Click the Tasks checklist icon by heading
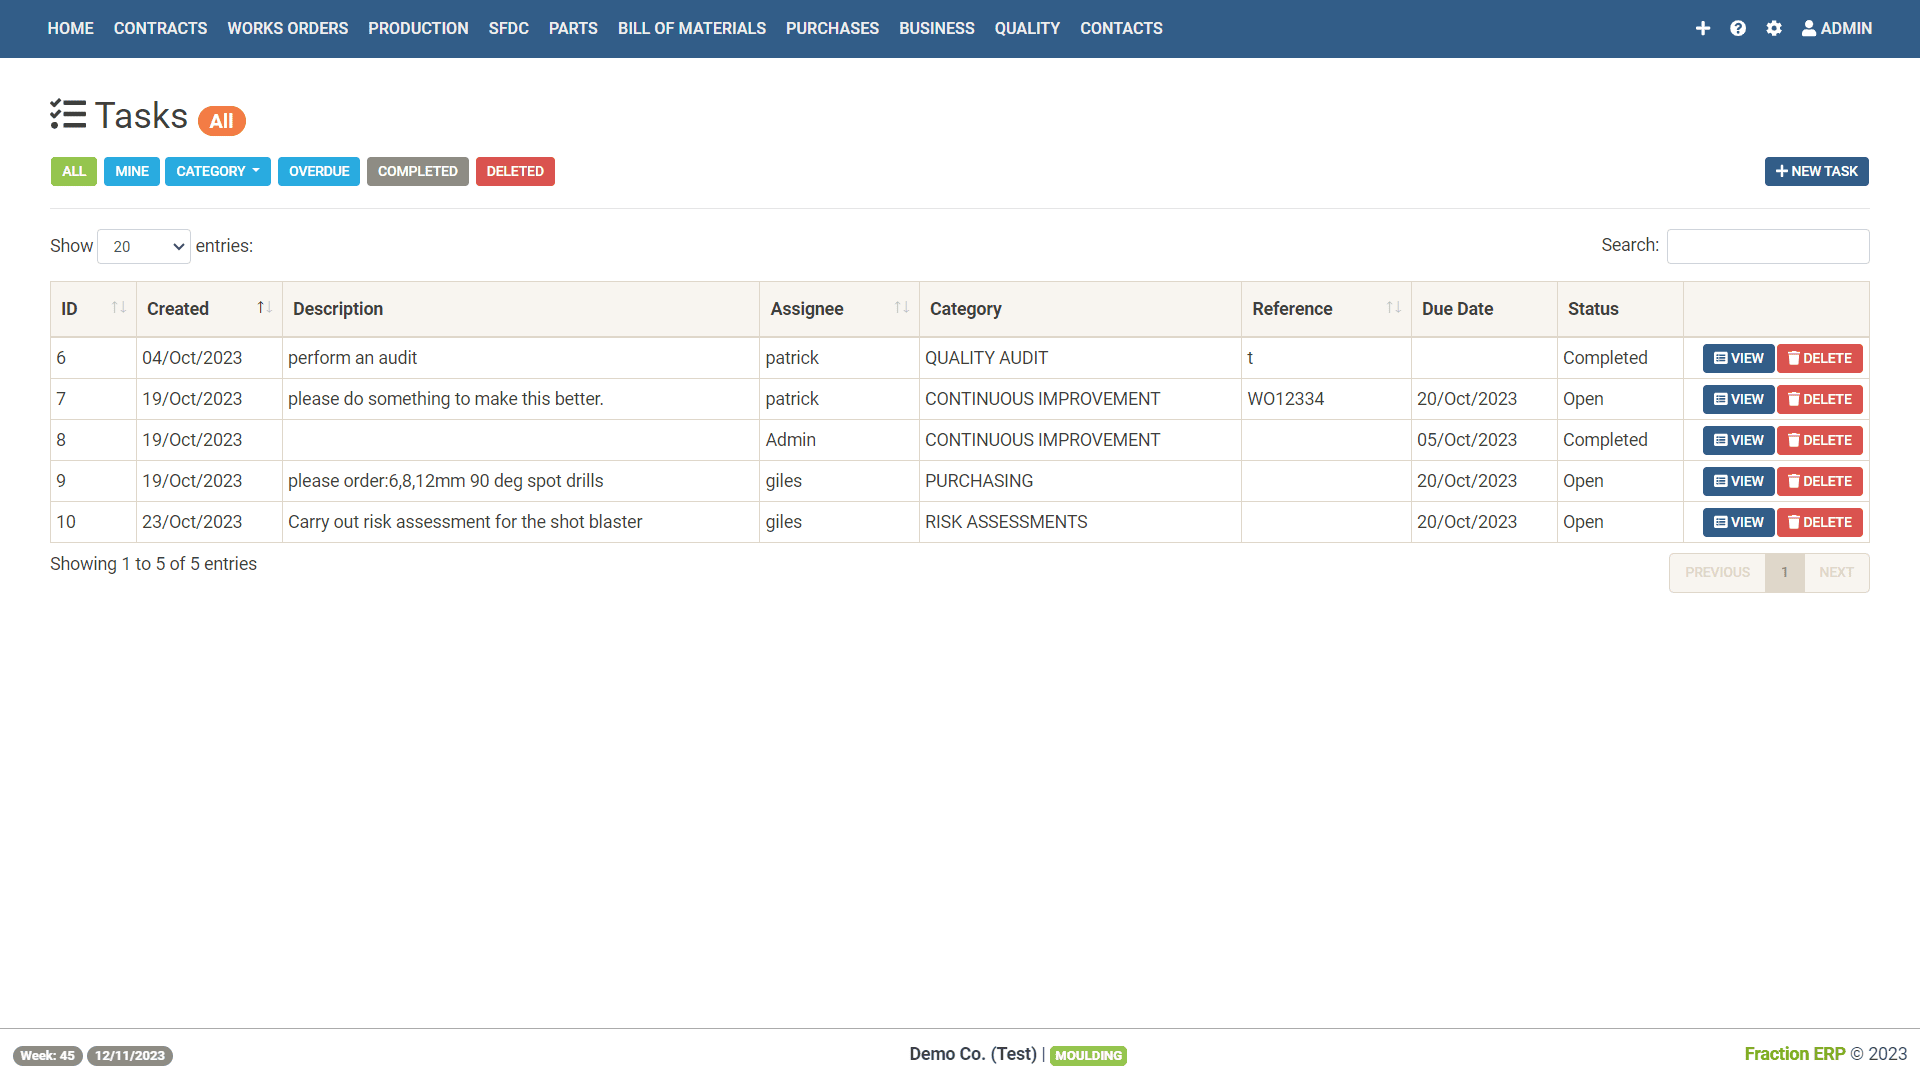The height and width of the screenshot is (1080, 1920). [x=68, y=115]
